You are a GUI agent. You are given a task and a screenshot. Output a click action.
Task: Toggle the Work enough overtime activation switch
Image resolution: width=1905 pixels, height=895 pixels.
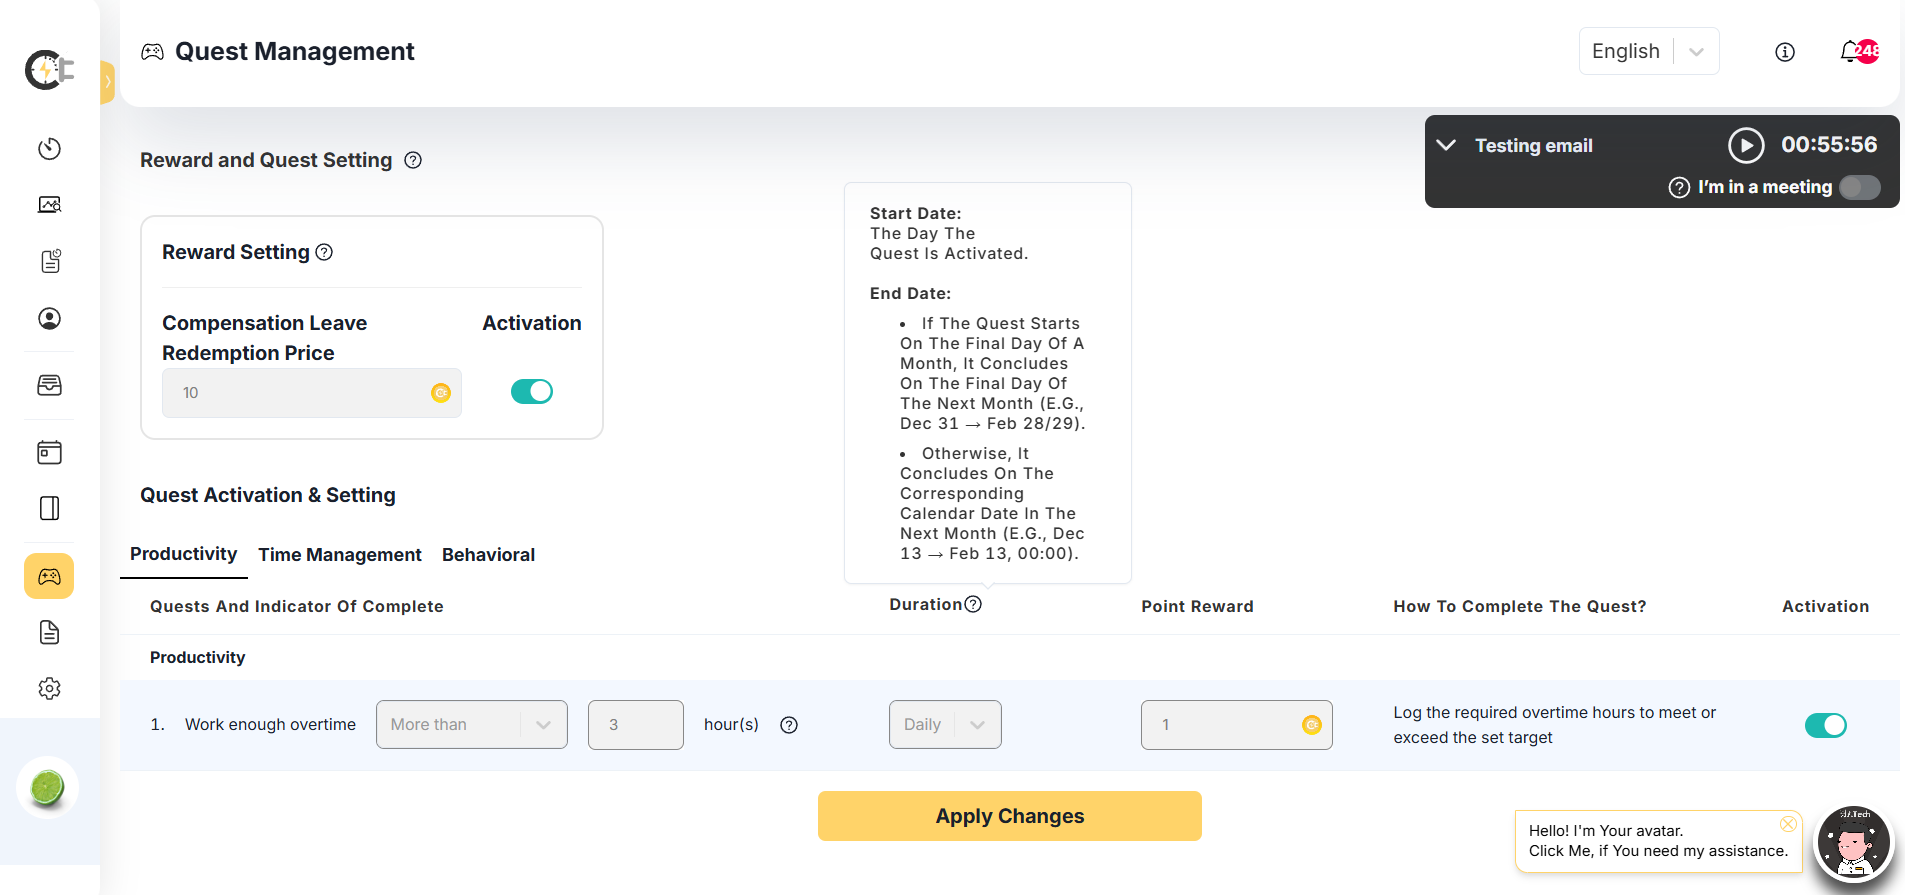coord(1825,725)
